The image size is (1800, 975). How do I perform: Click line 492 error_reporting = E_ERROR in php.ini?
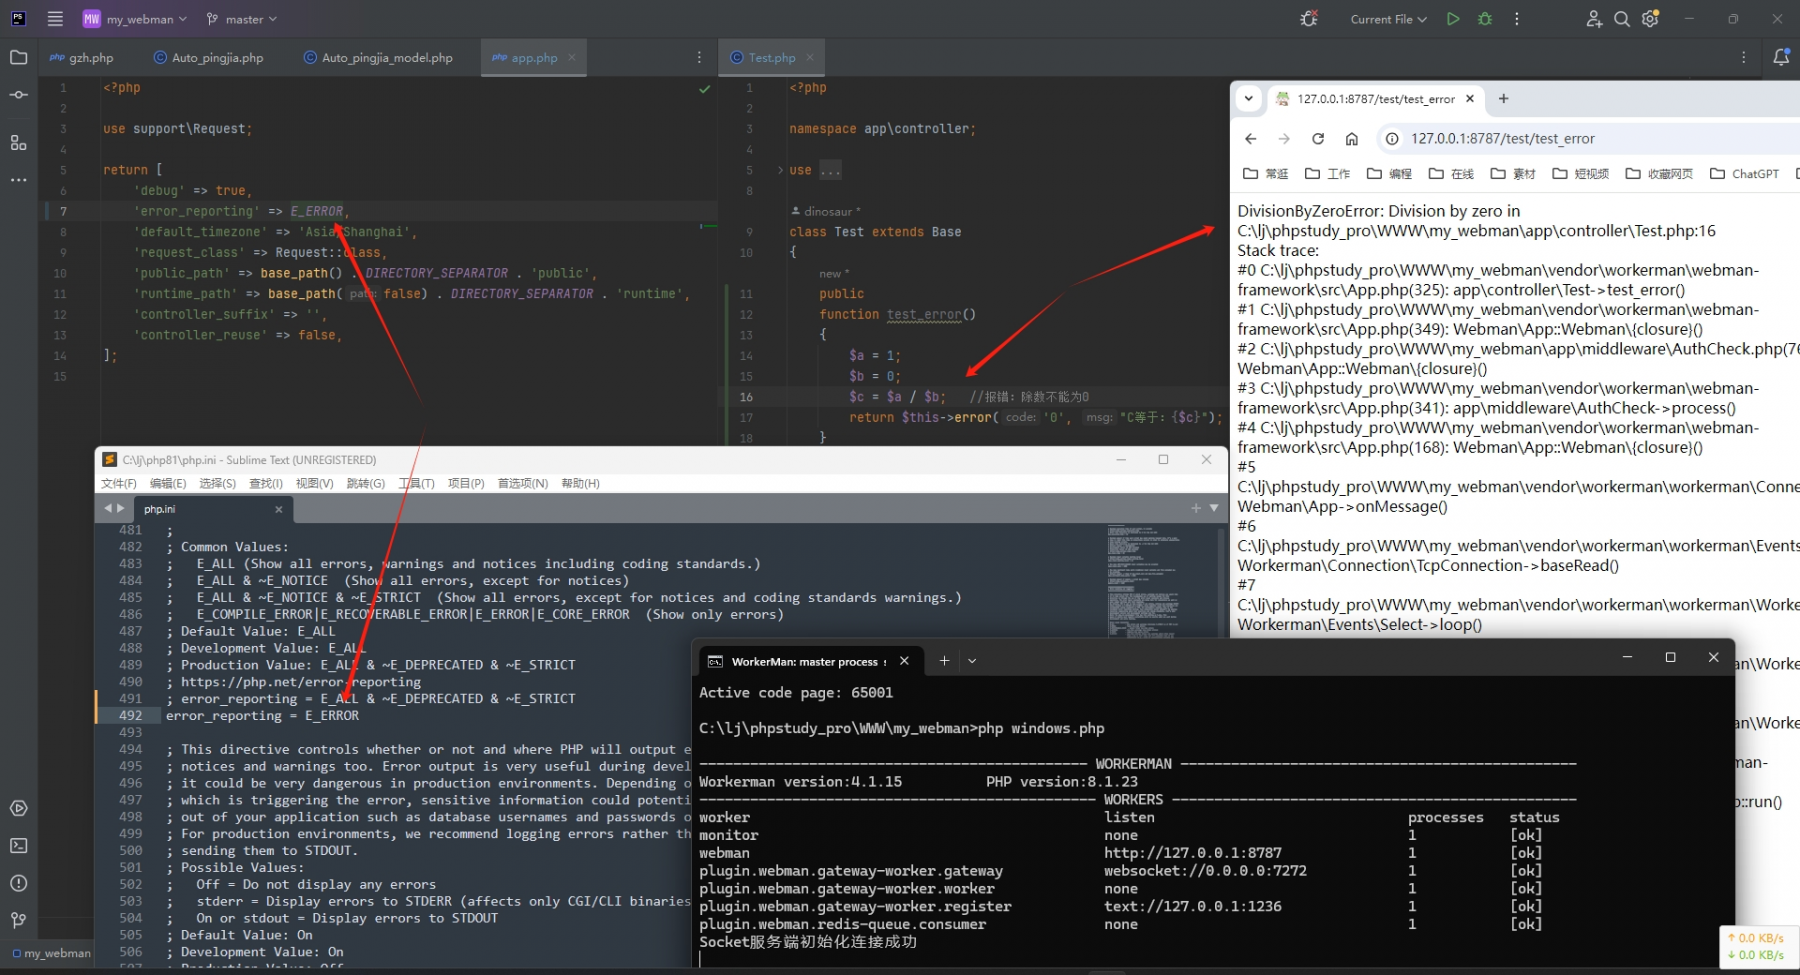tap(262, 716)
